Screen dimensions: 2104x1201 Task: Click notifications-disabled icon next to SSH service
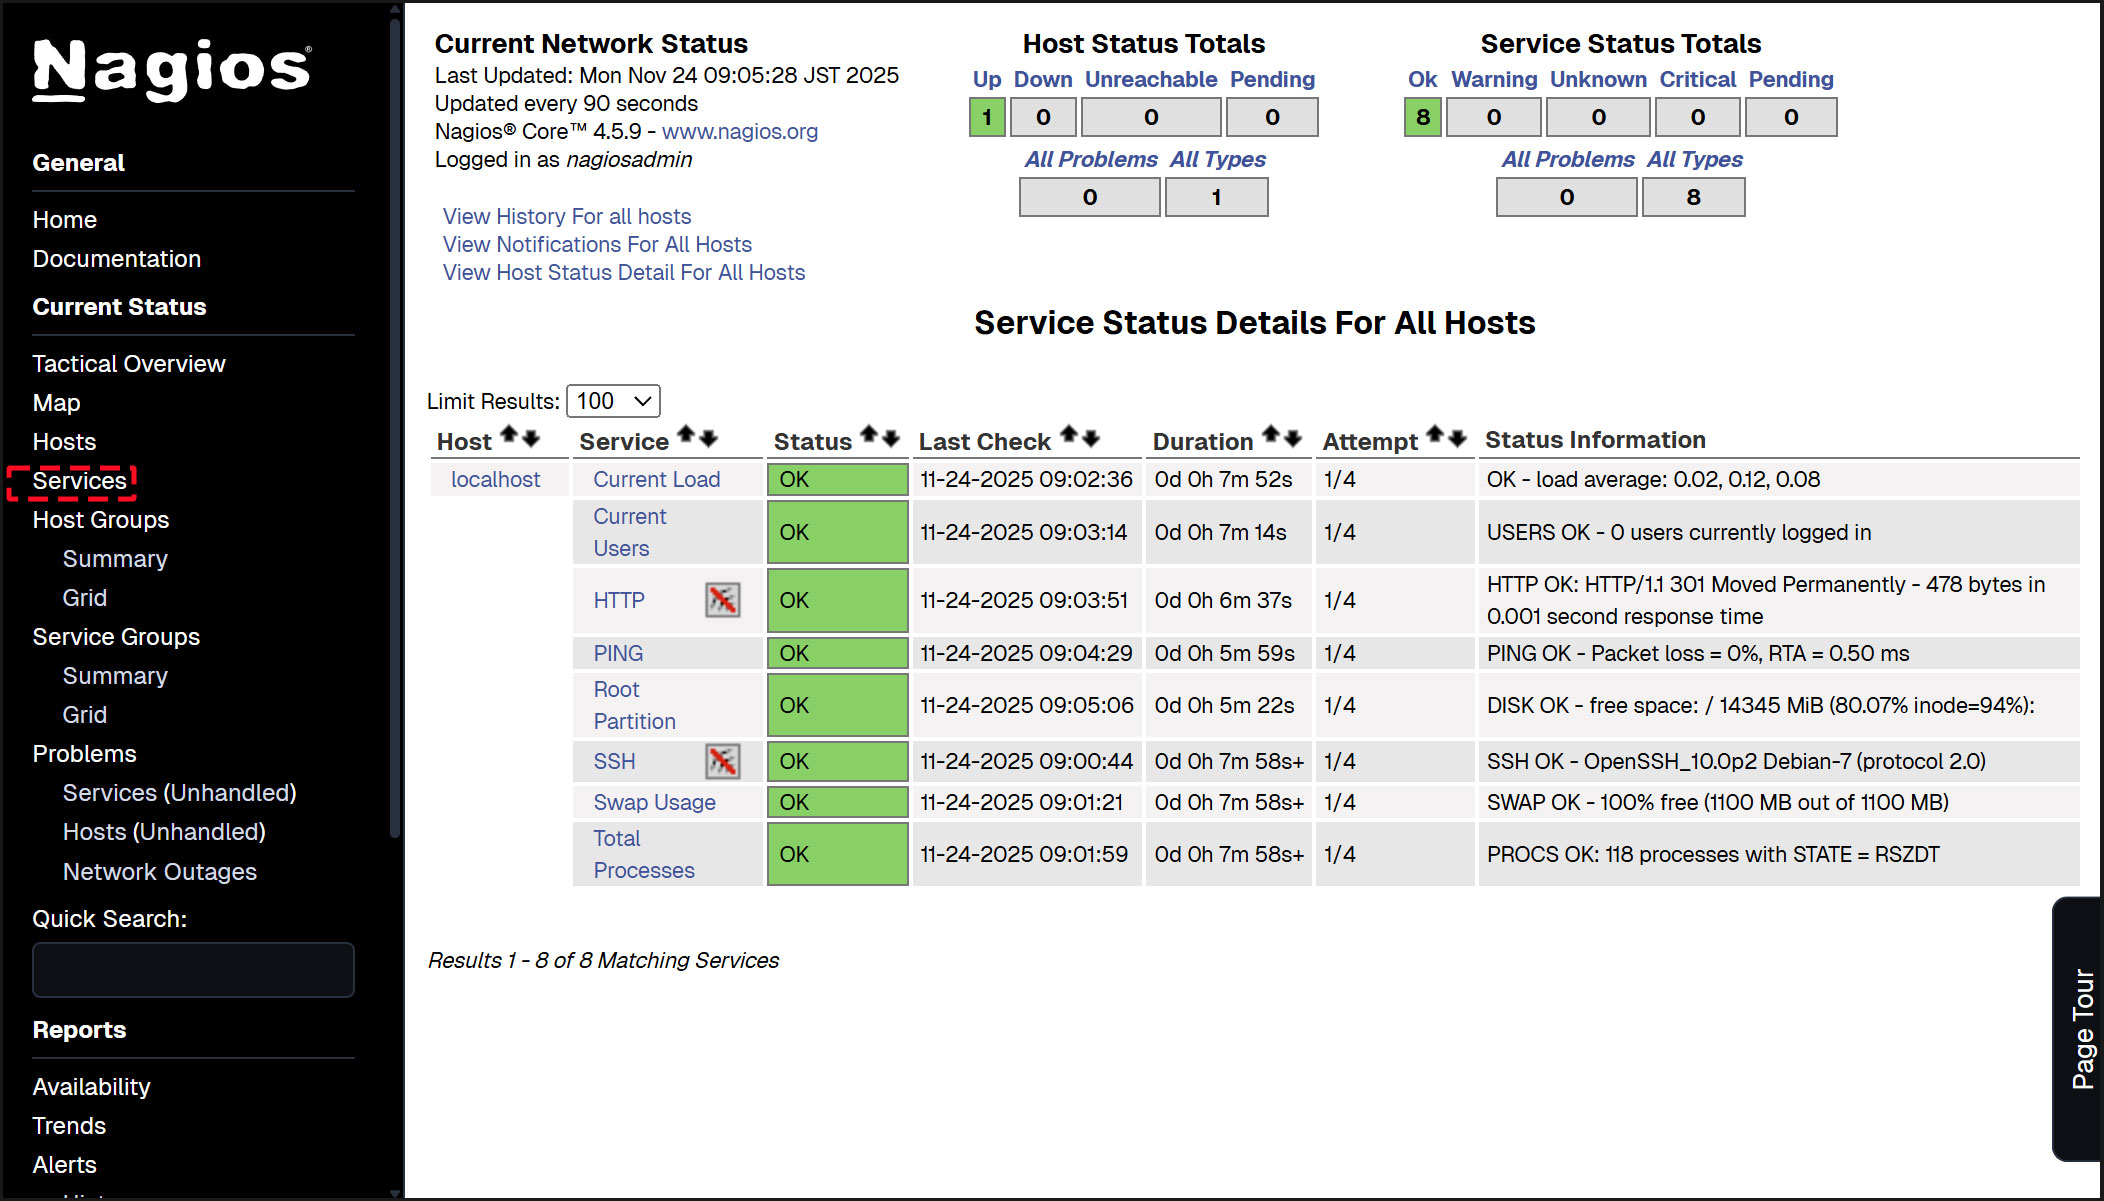[x=722, y=761]
